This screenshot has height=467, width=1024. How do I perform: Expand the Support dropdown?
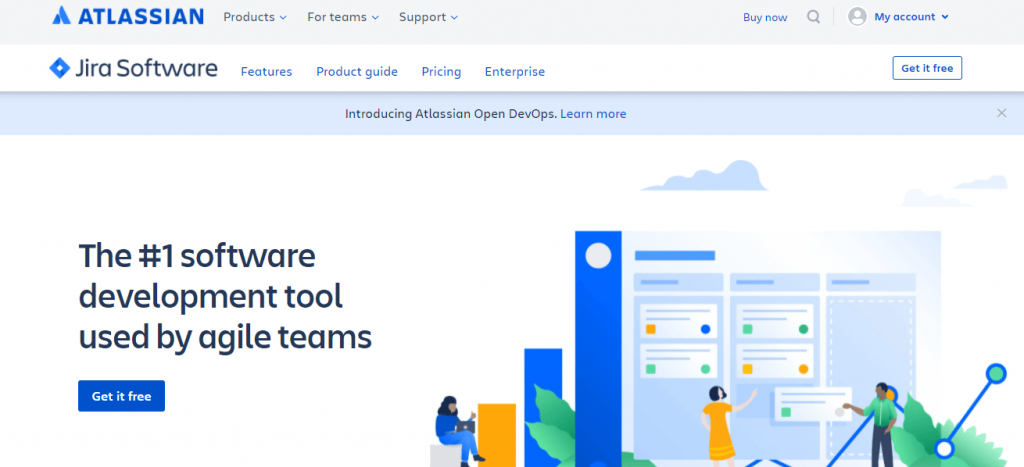click(x=428, y=17)
